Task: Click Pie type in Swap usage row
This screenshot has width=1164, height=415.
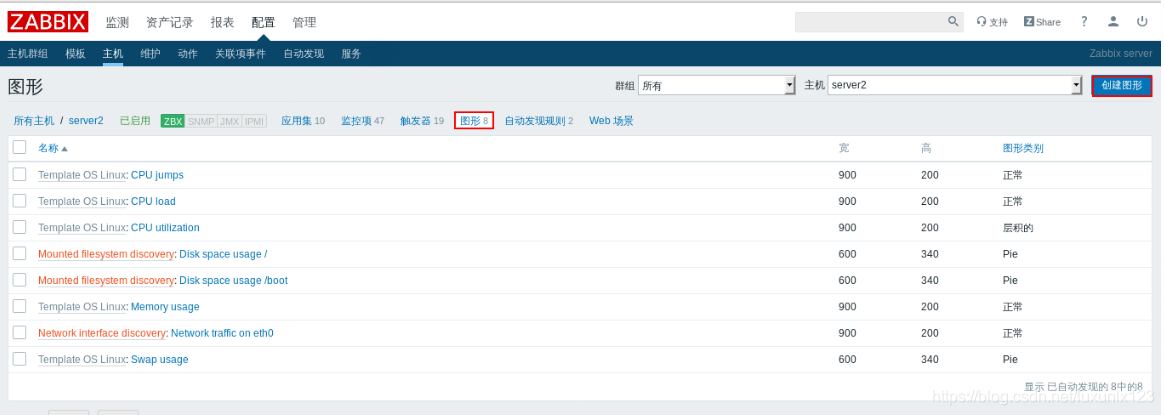Action: pos(1010,359)
